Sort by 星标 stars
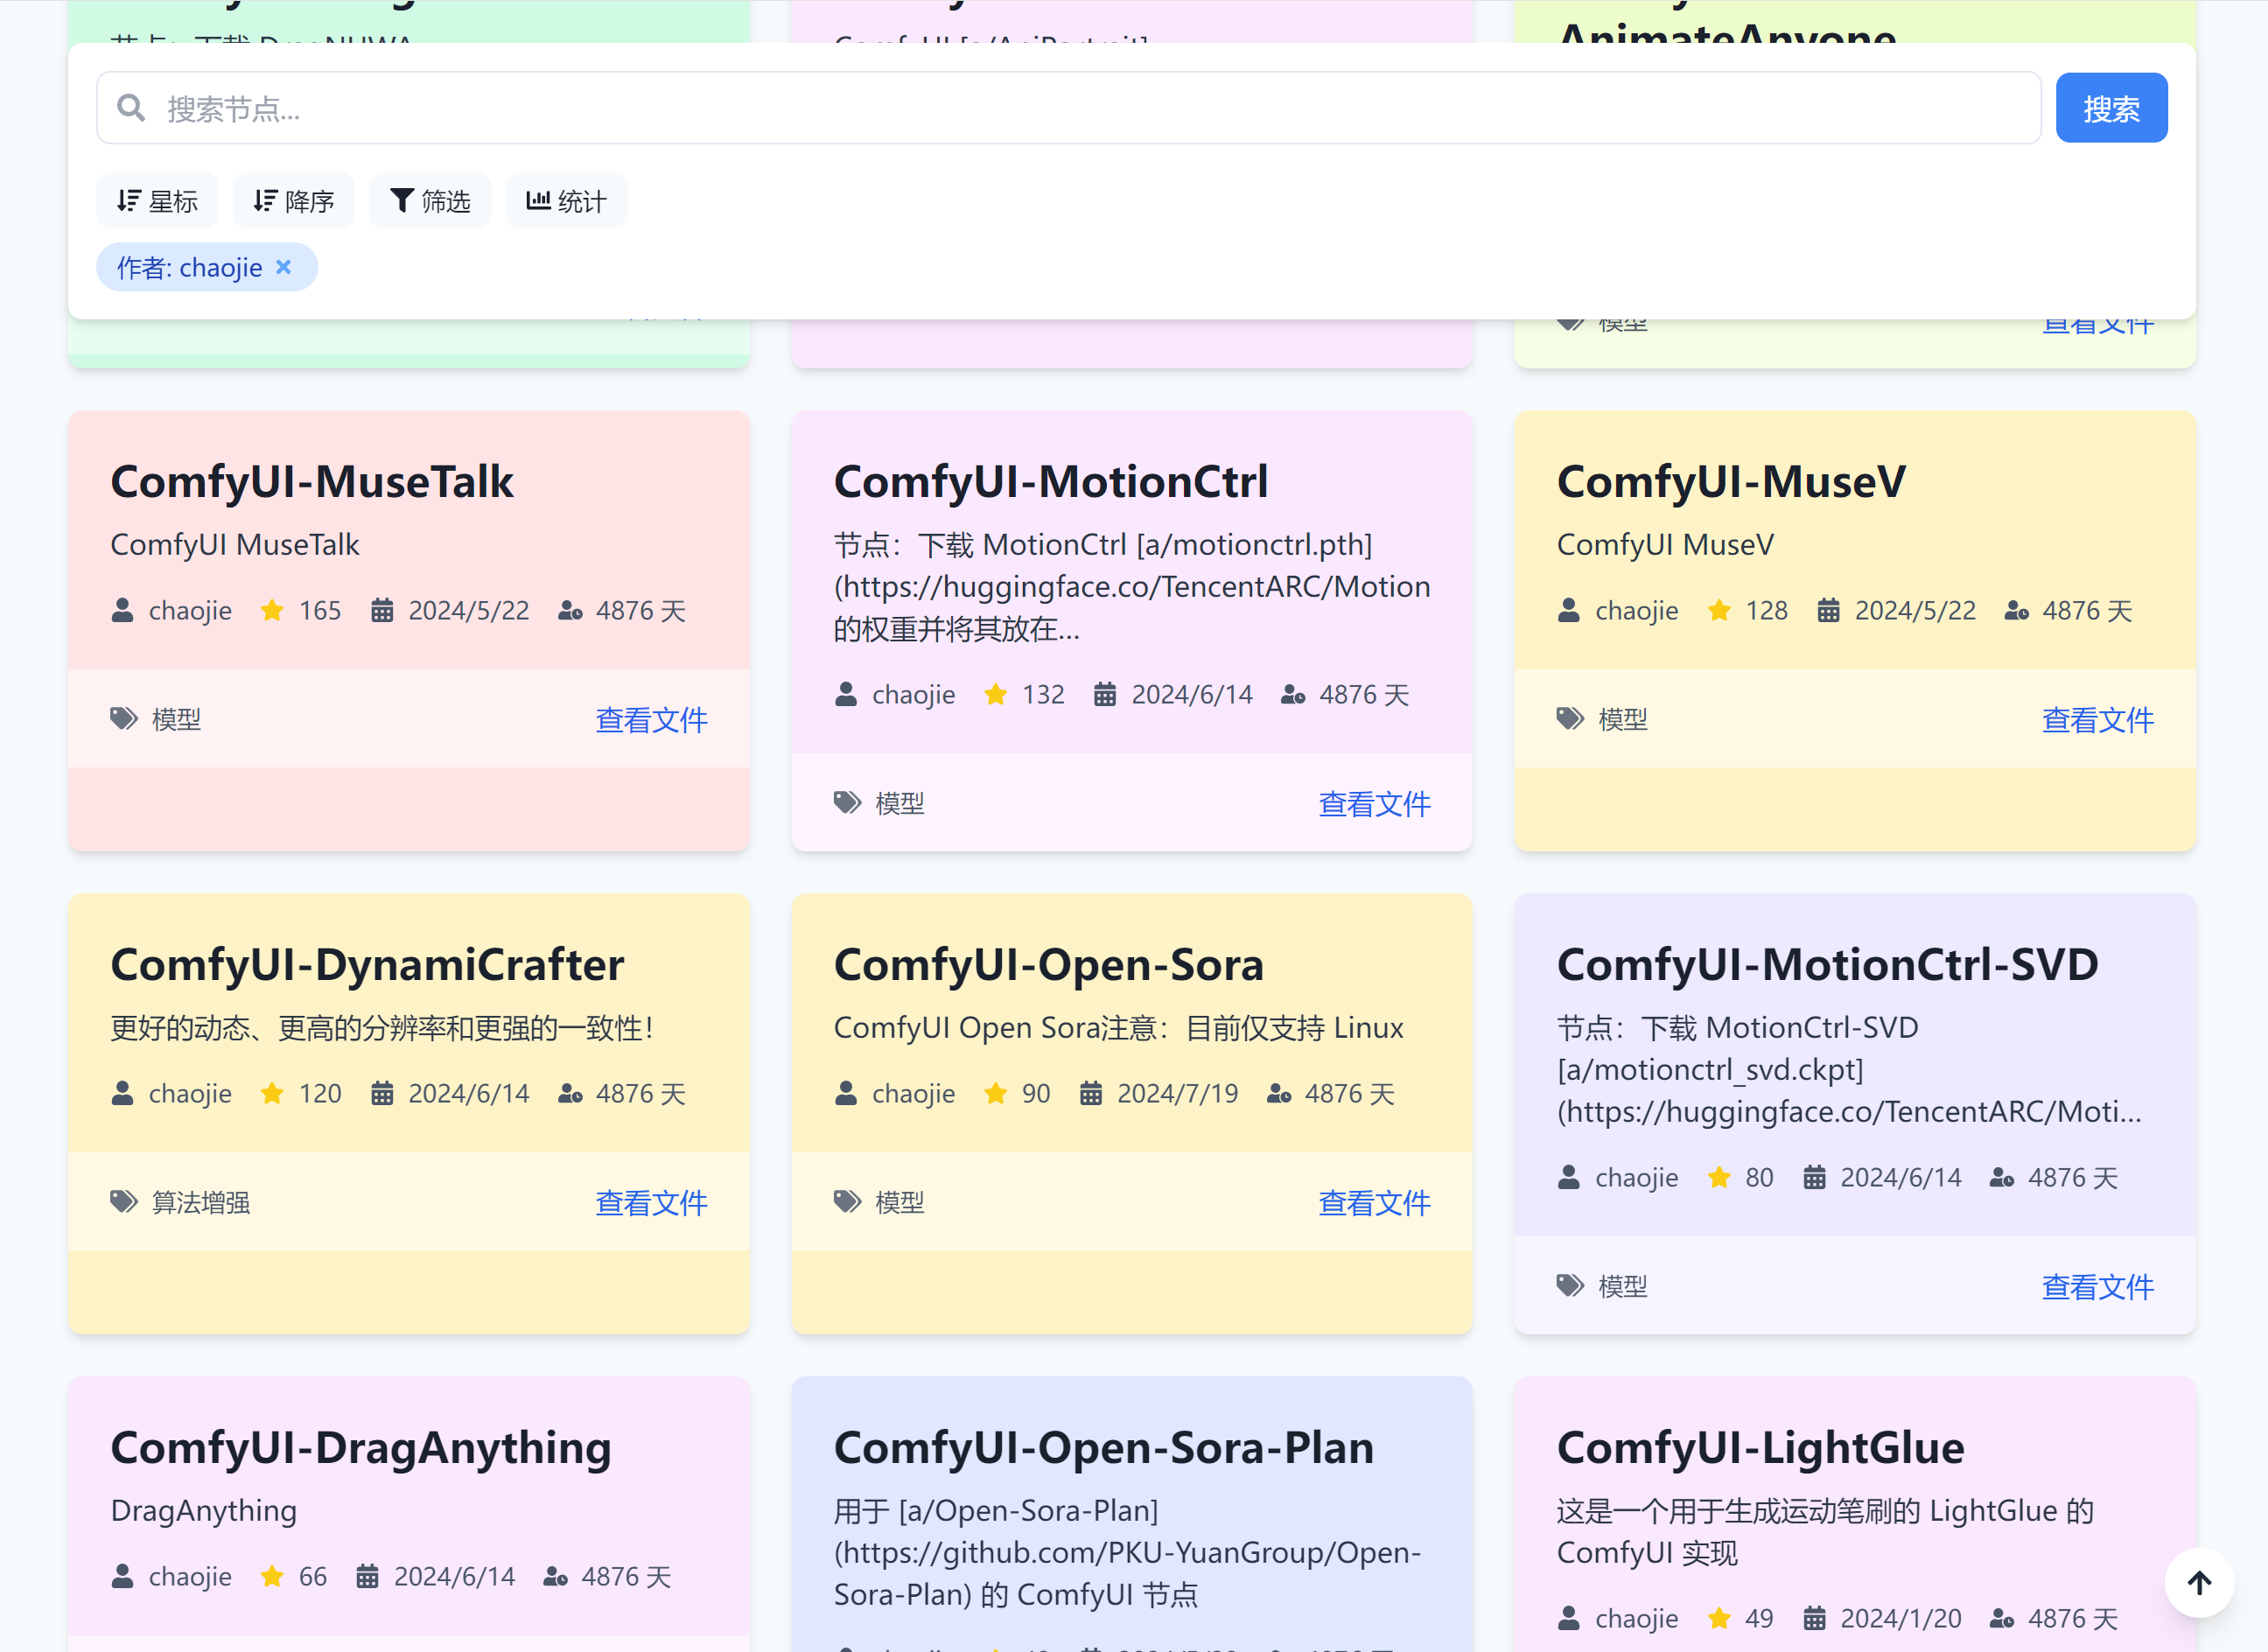The width and height of the screenshot is (2268, 1652). pyautogui.click(x=157, y=201)
